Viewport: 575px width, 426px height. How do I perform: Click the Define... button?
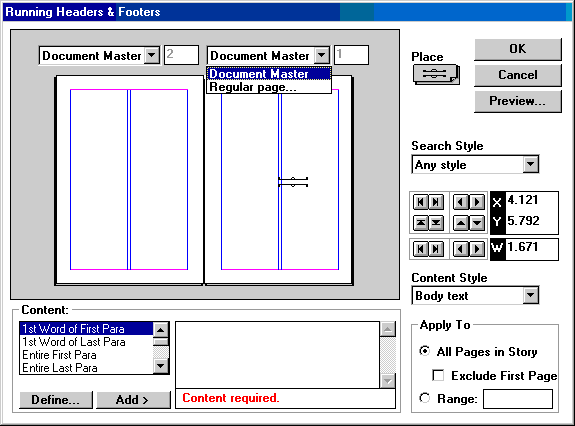pos(55,400)
